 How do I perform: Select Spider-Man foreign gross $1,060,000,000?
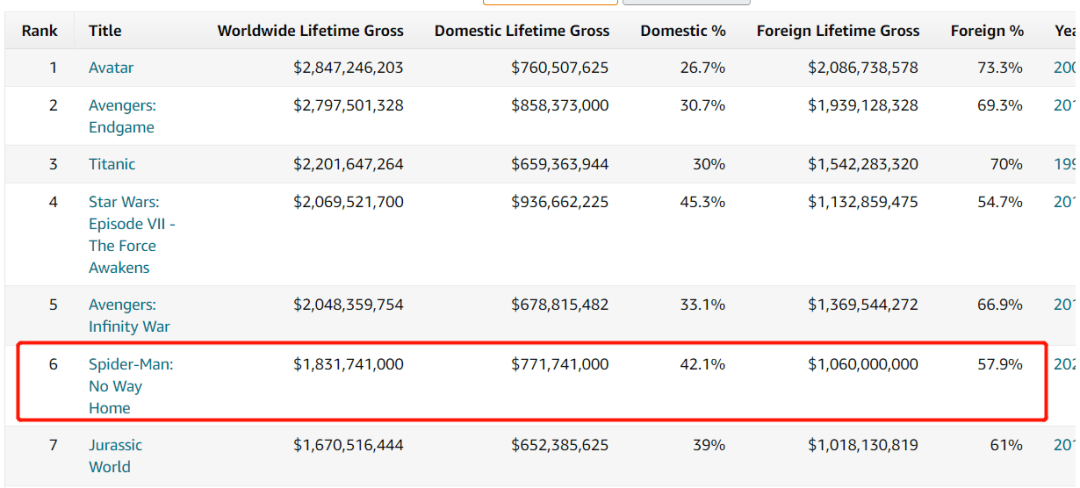[x=863, y=364]
